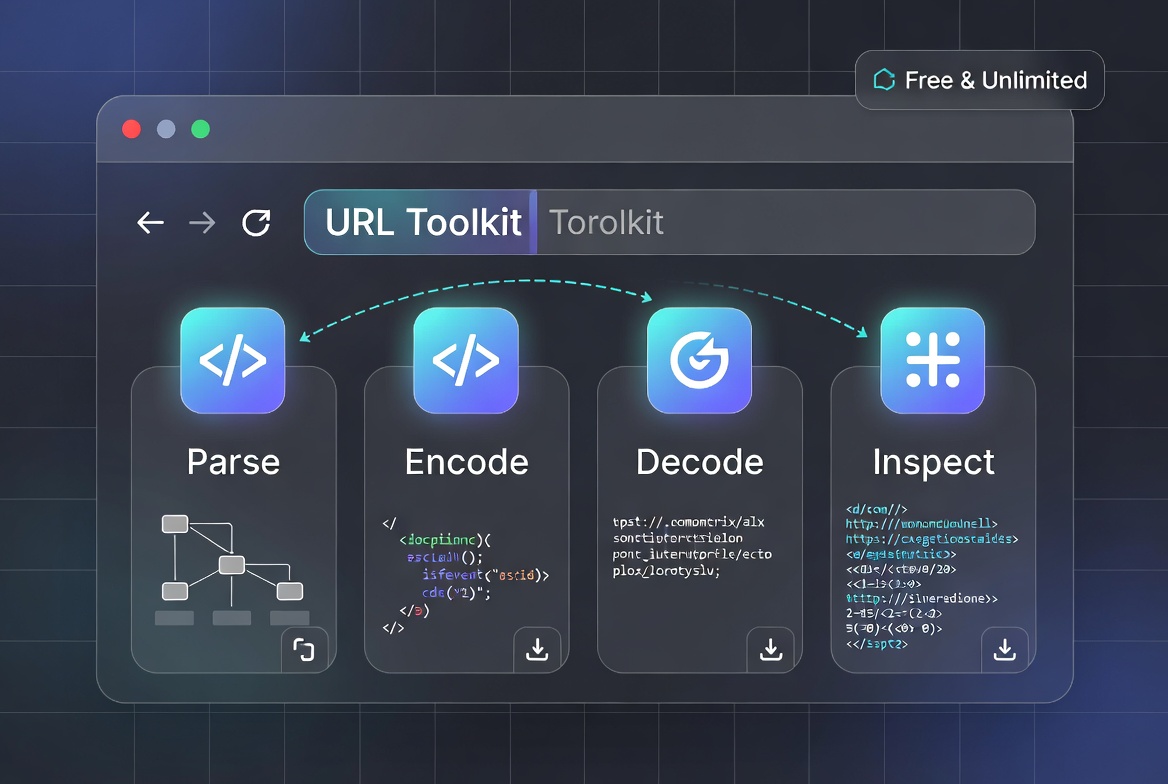The width and height of the screenshot is (1168, 784).
Task: Click the hexagon icon in Free & Unlimited badge
Action: 884,80
